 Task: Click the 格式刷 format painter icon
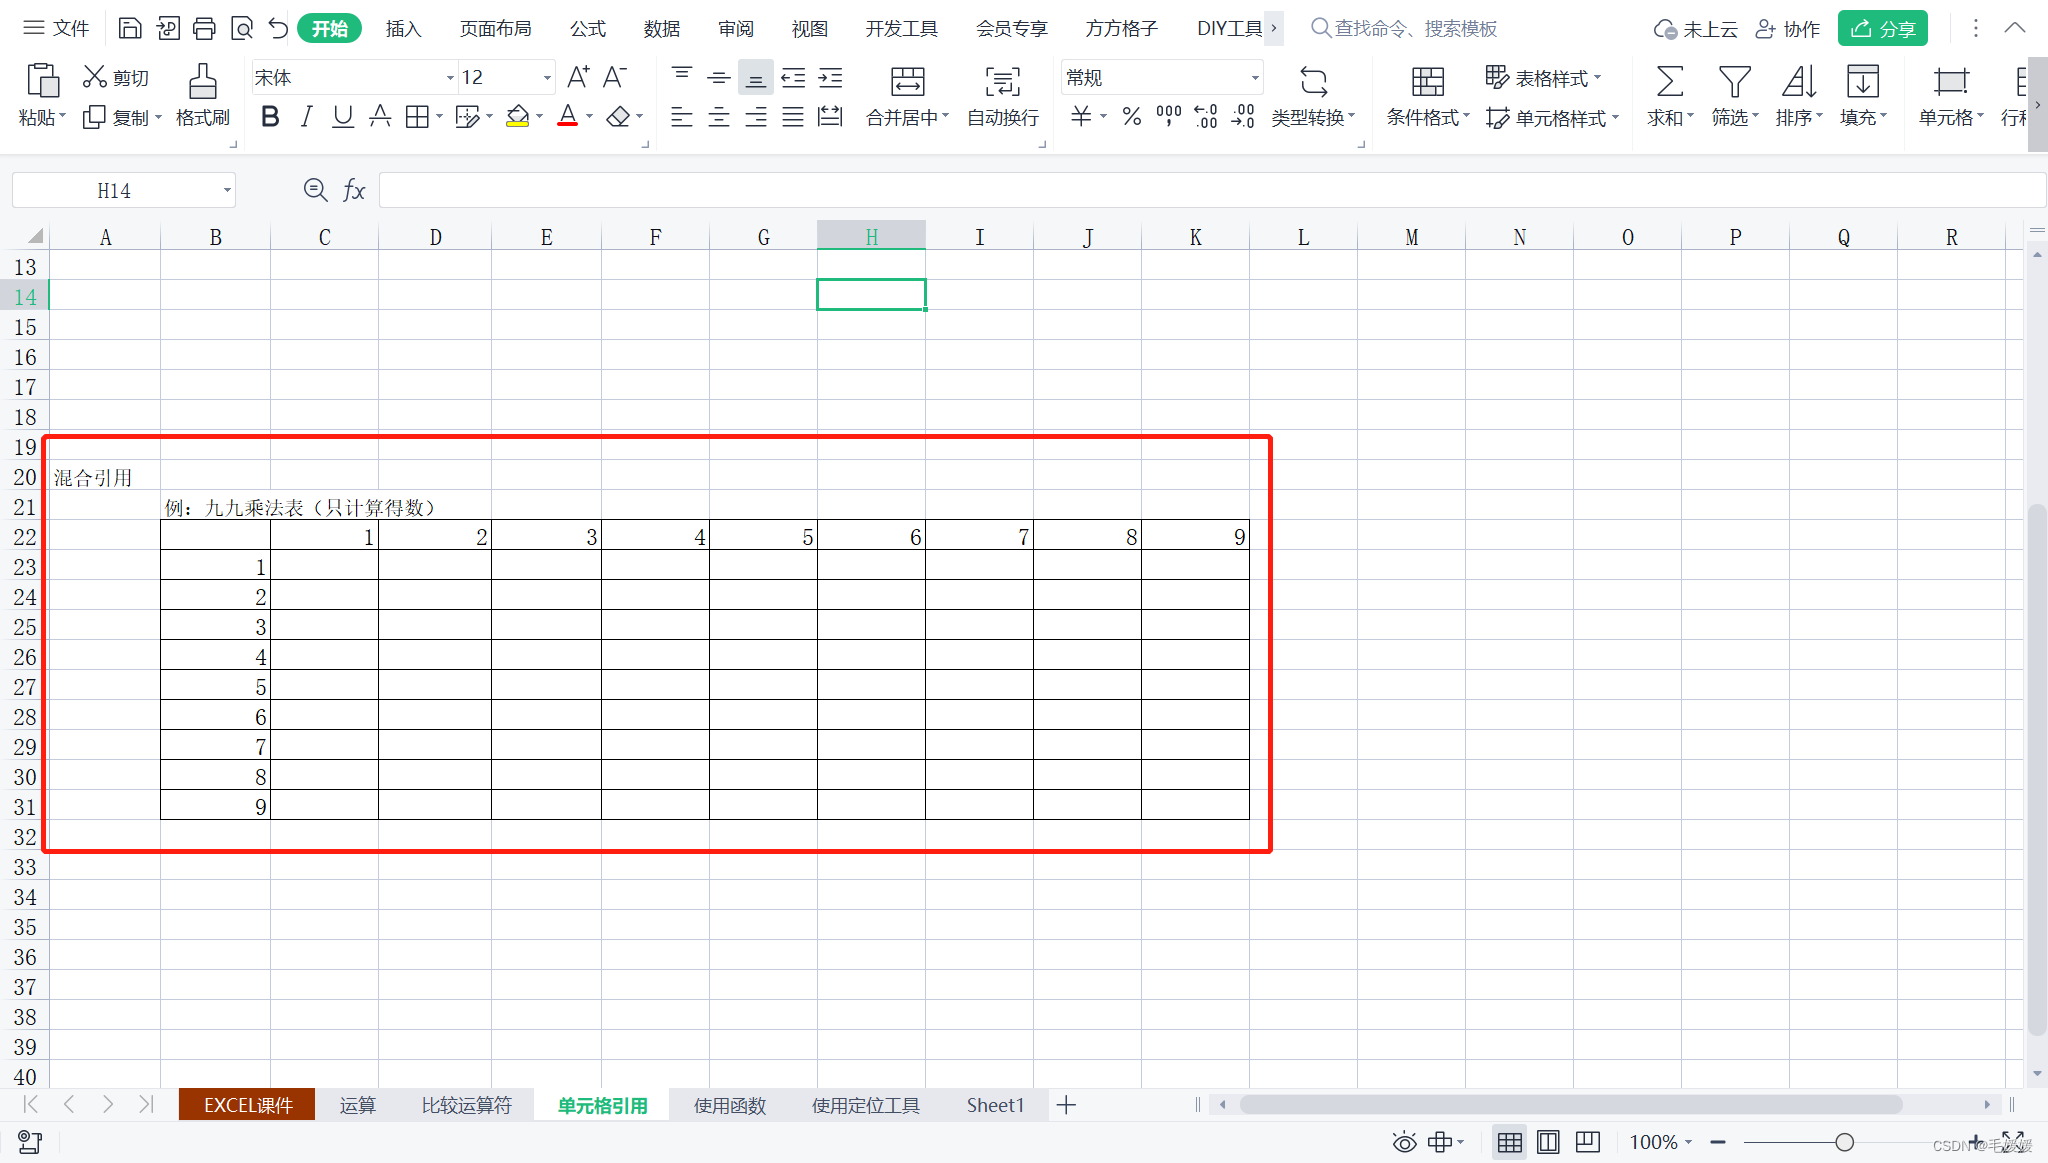(x=202, y=81)
